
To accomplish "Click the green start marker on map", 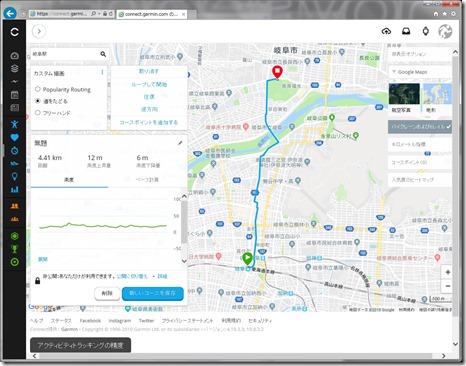I will point(247,258).
